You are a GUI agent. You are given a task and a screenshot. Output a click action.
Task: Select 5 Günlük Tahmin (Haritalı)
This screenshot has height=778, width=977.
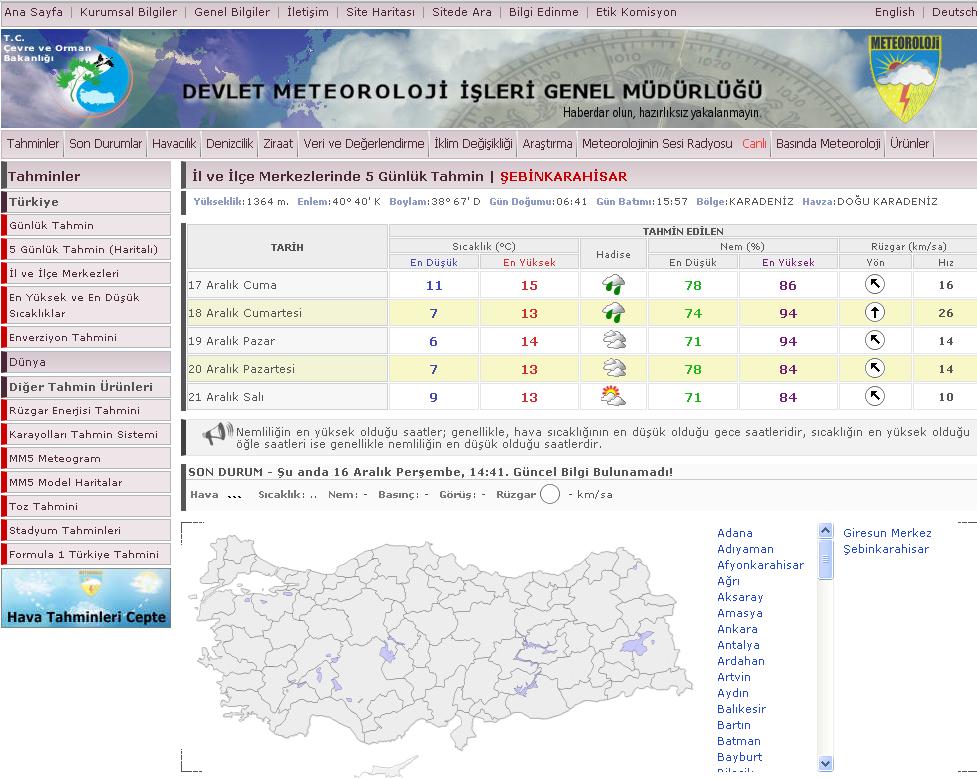click(86, 249)
